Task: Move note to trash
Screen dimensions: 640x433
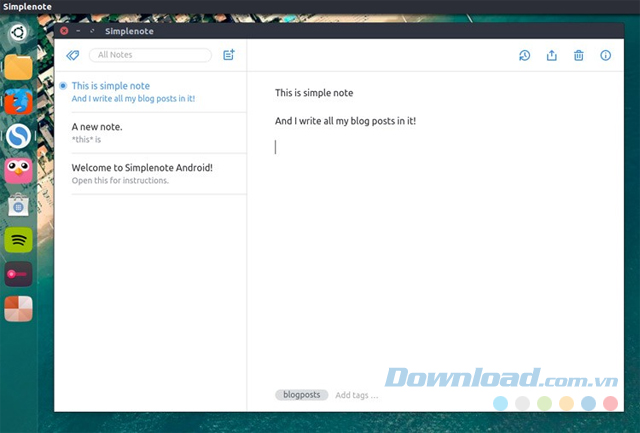Action: click(x=578, y=56)
